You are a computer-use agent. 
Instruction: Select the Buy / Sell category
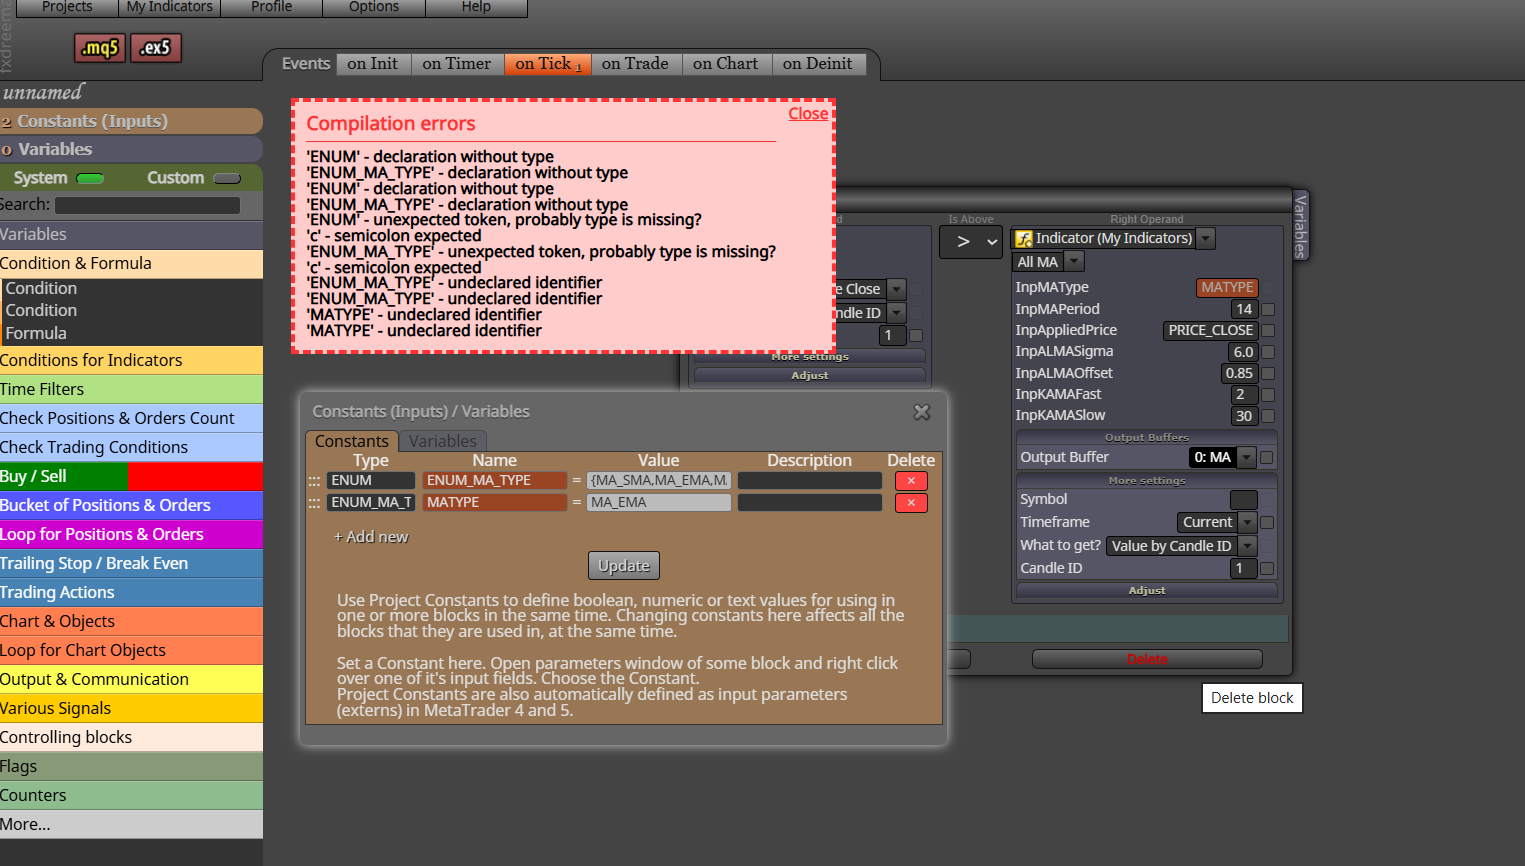click(131, 477)
